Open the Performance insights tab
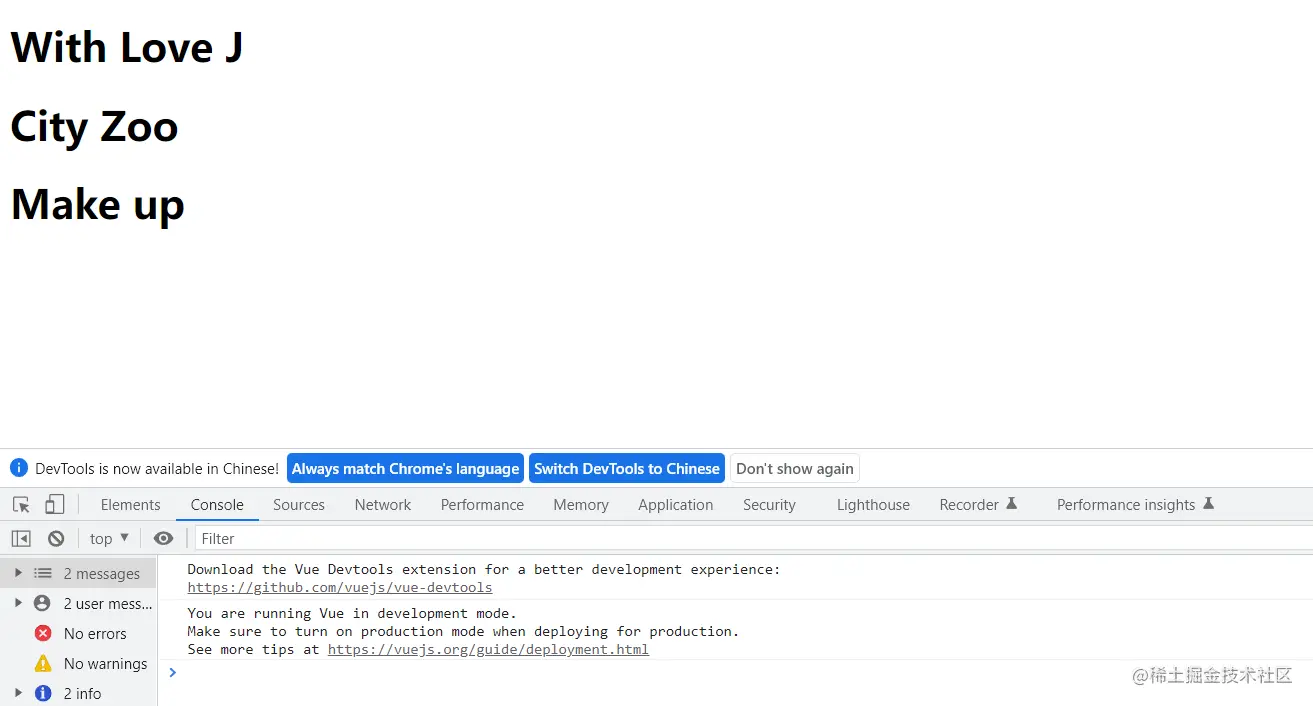Screen dimensions: 1313x706 click(1135, 505)
